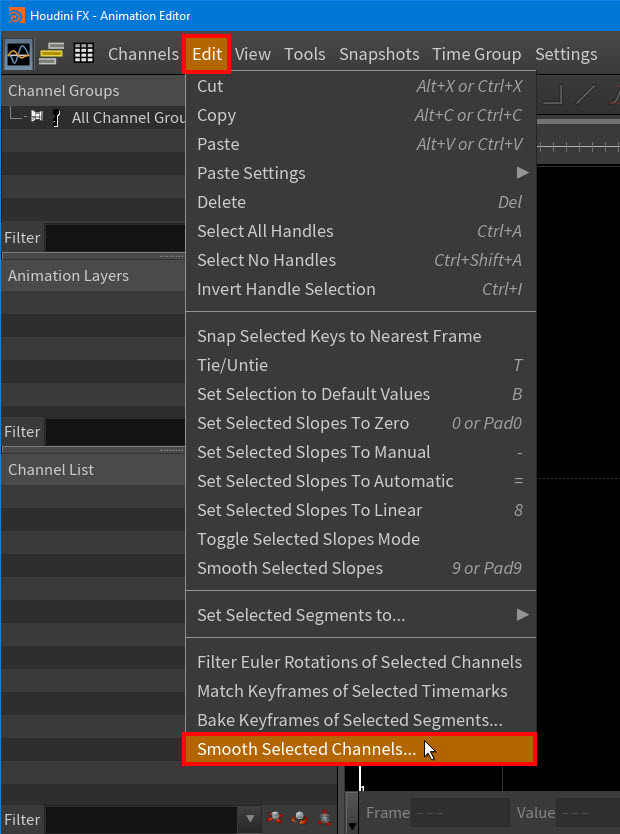This screenshot has width=620, height=834.
Task: Switch to the Dopesheet view icon
Action: (x=52, y=54)
